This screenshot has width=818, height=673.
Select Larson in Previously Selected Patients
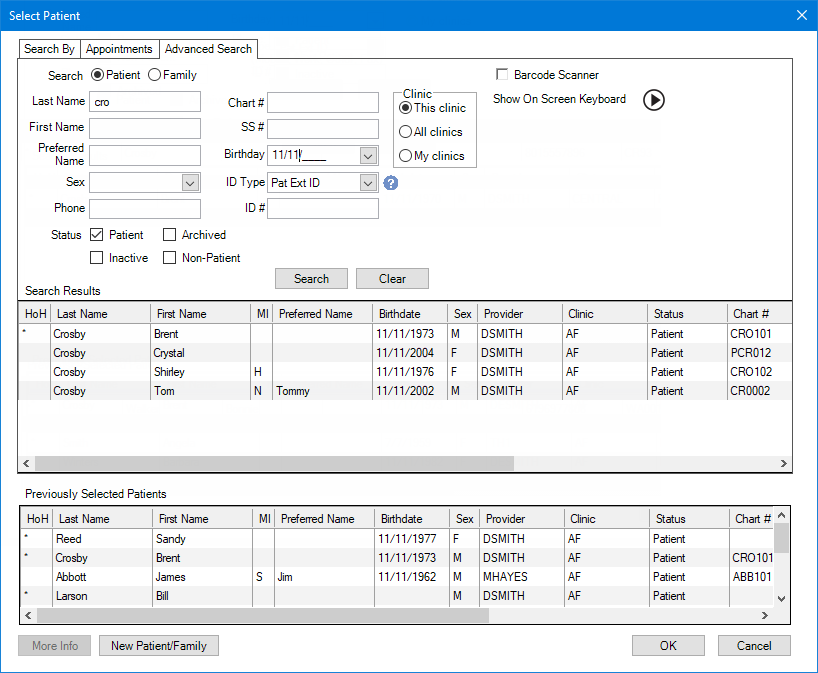coord(71,596)
